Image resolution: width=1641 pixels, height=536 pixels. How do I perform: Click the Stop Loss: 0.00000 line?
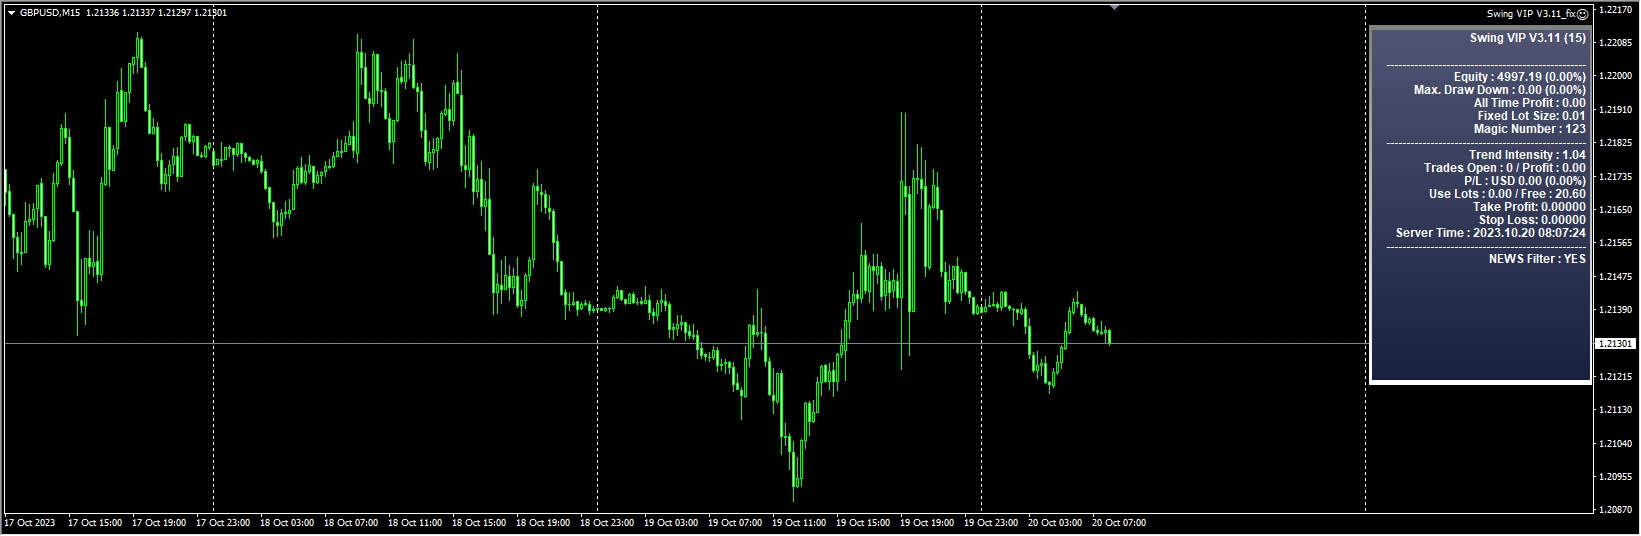point(1532,220)
